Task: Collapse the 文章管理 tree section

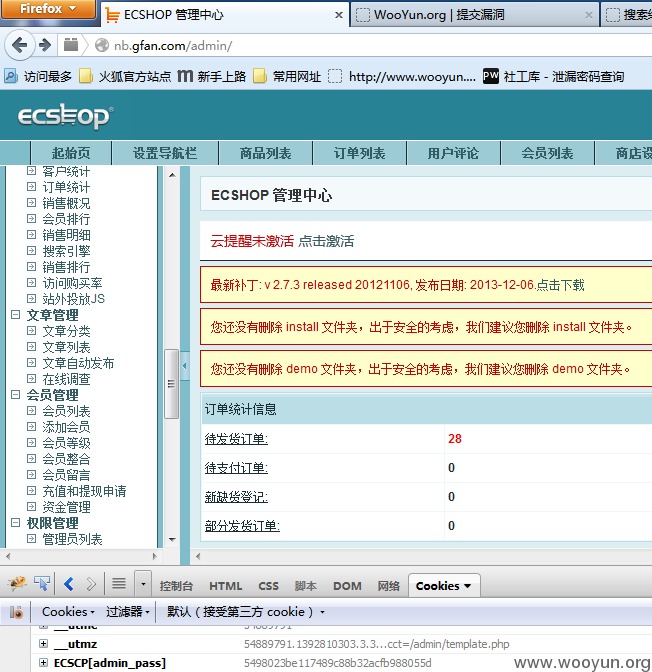Action: (15, 315)
